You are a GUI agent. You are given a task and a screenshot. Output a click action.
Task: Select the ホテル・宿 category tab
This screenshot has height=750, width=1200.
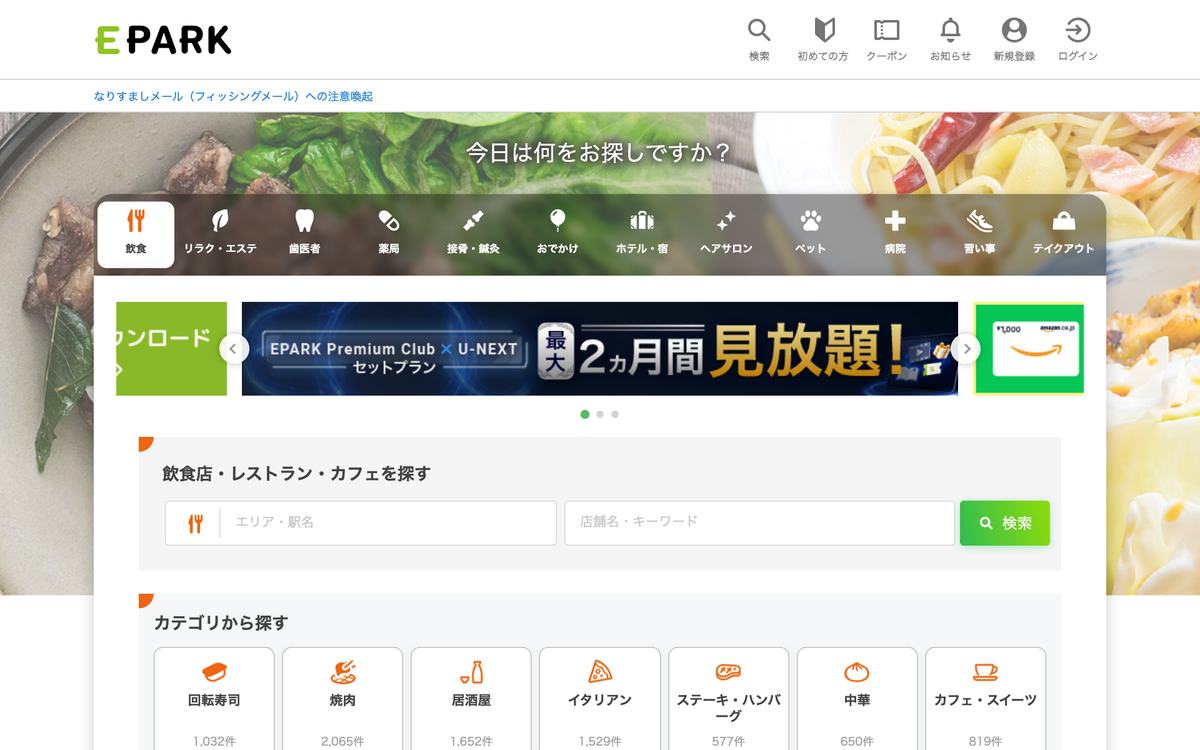click(x=642, y=234)
